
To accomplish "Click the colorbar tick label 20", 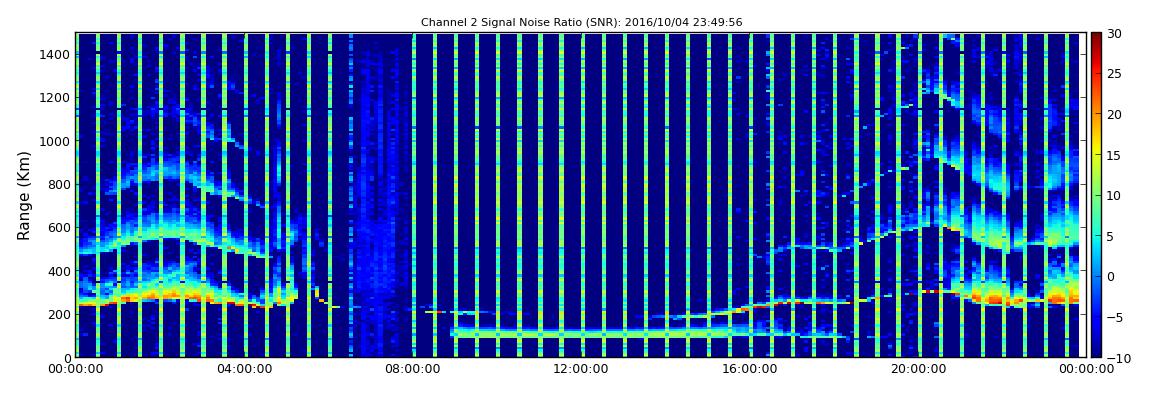I will [1115, 114].
